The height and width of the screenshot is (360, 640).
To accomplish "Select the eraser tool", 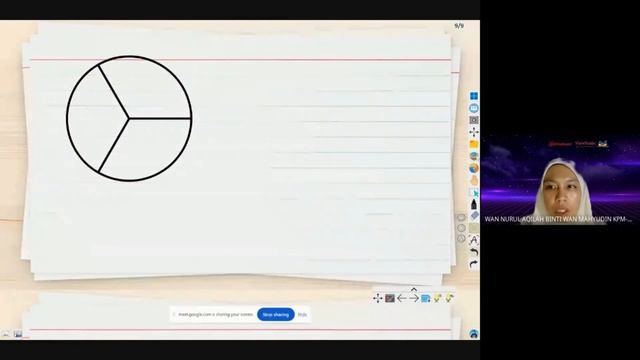I will (x=474, y=216).
